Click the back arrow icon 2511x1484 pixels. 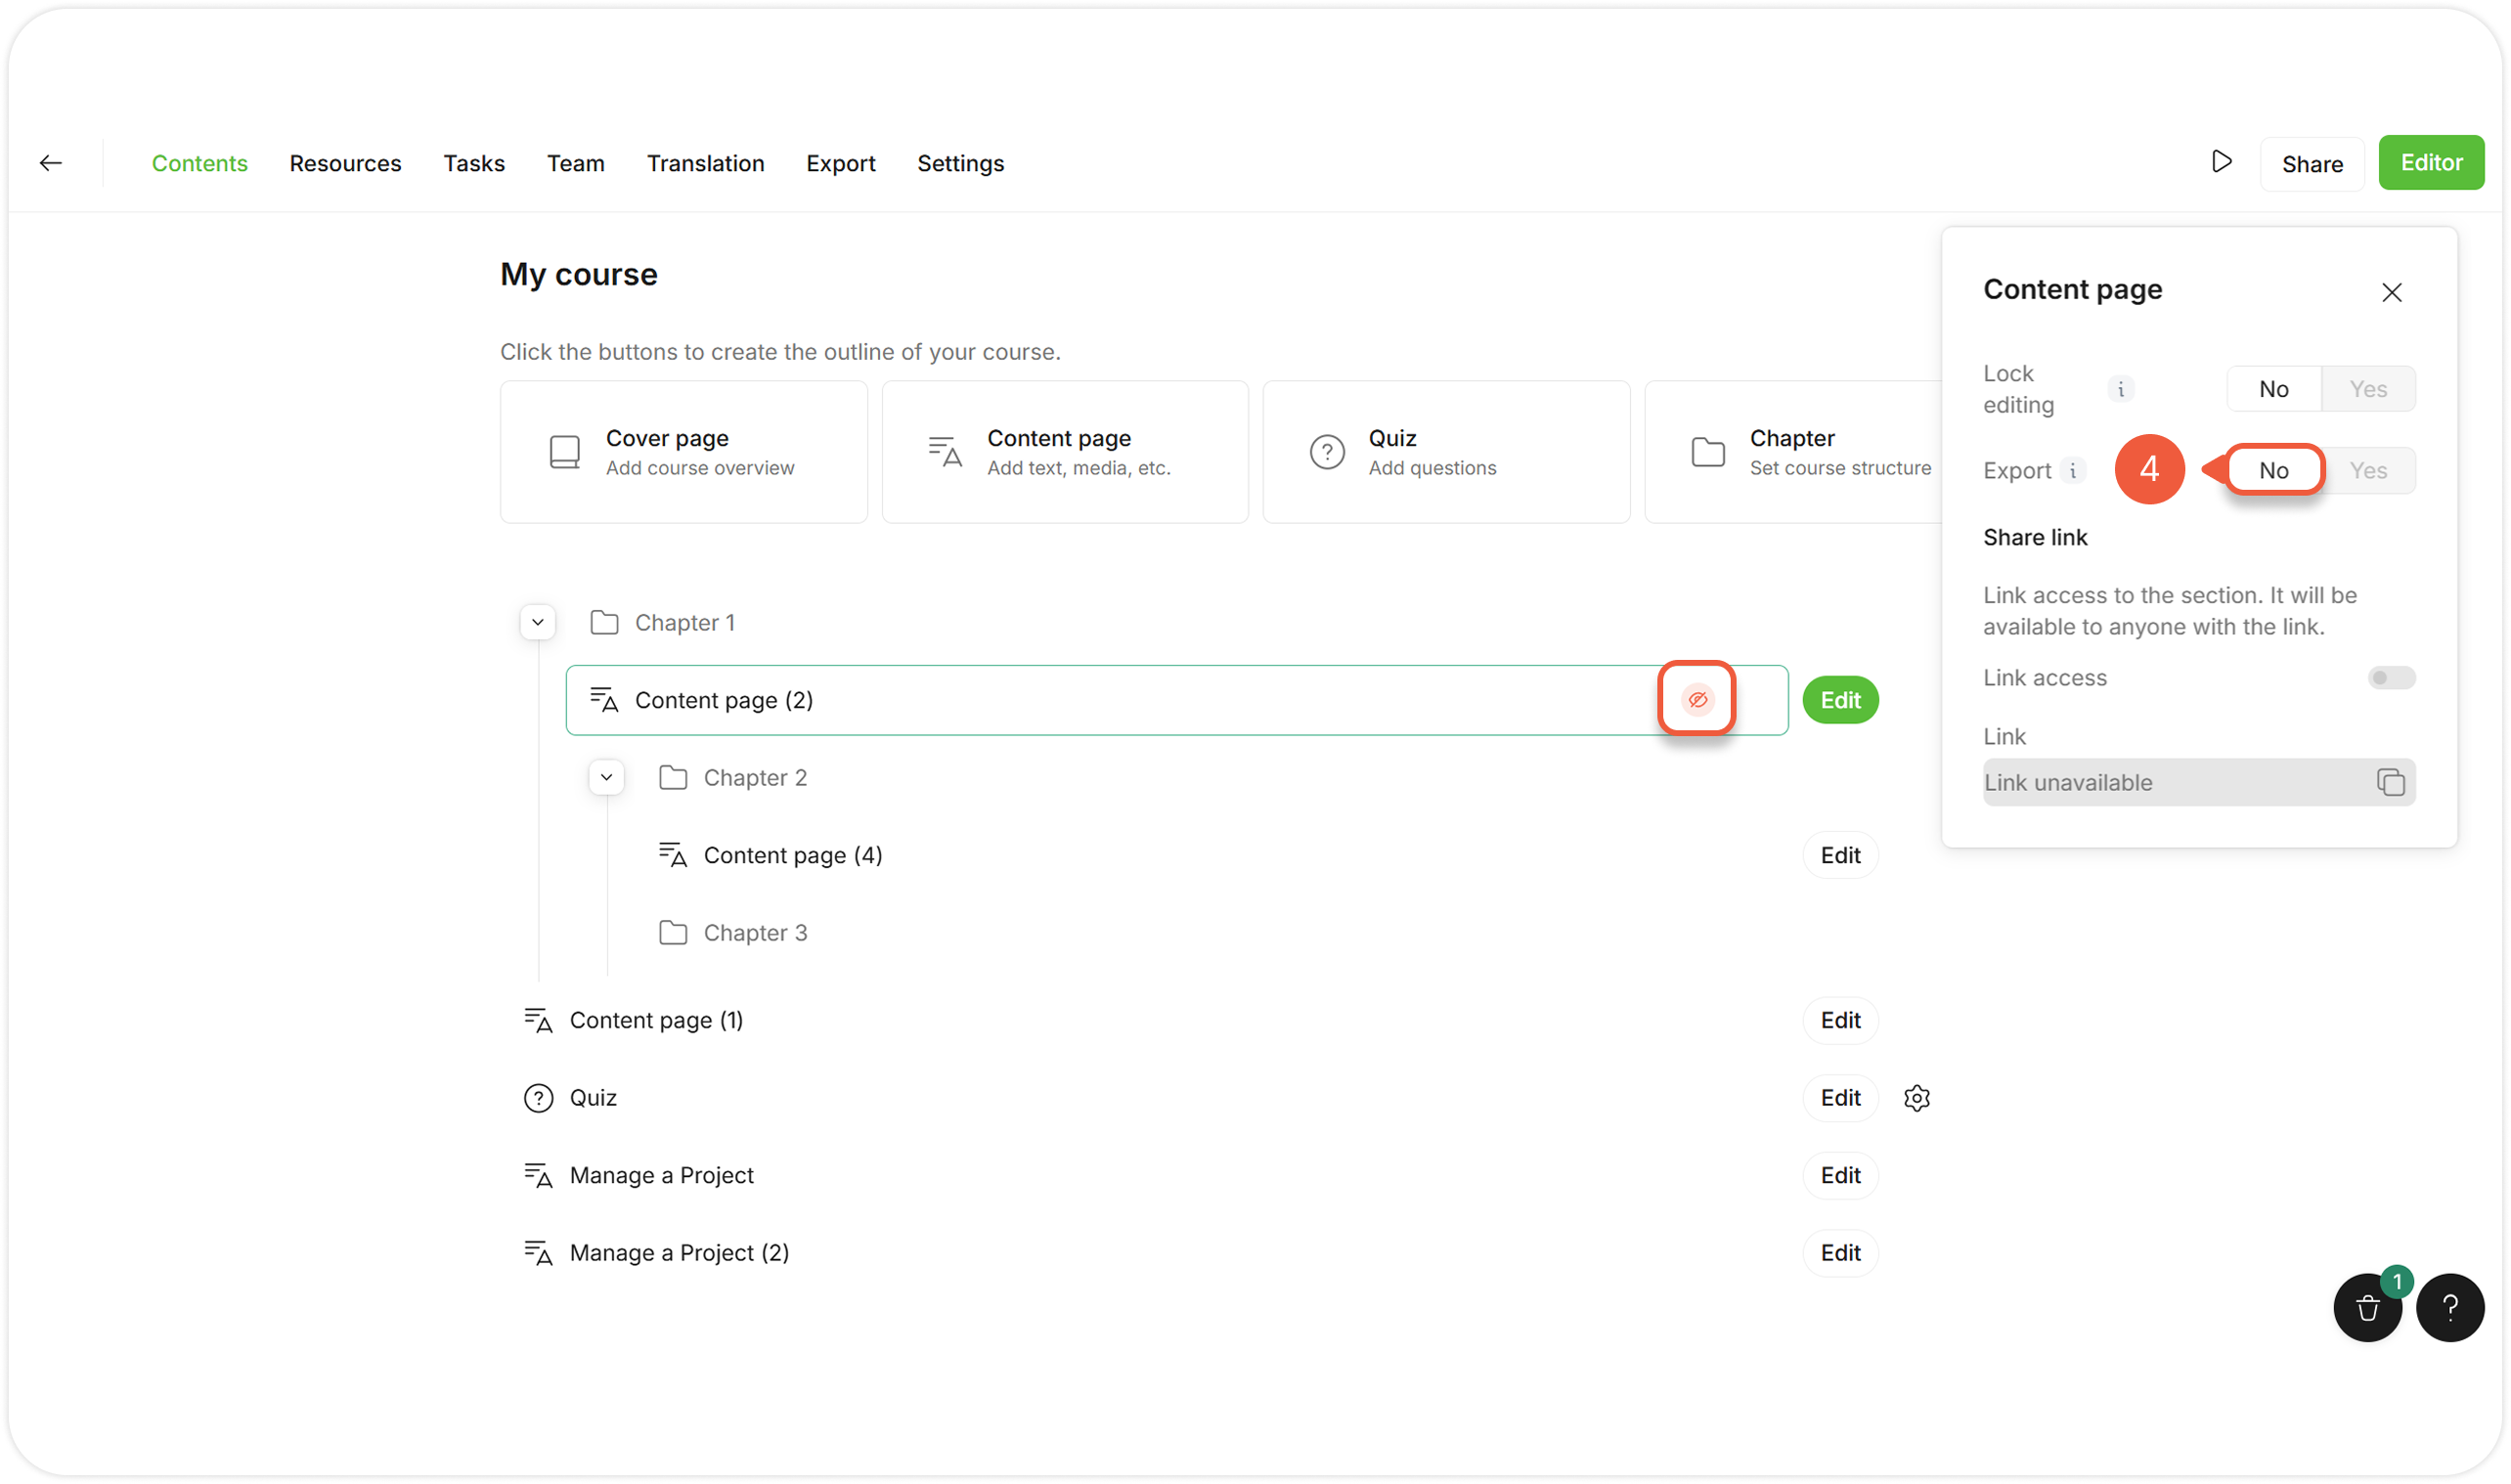[x=51, y=163]
